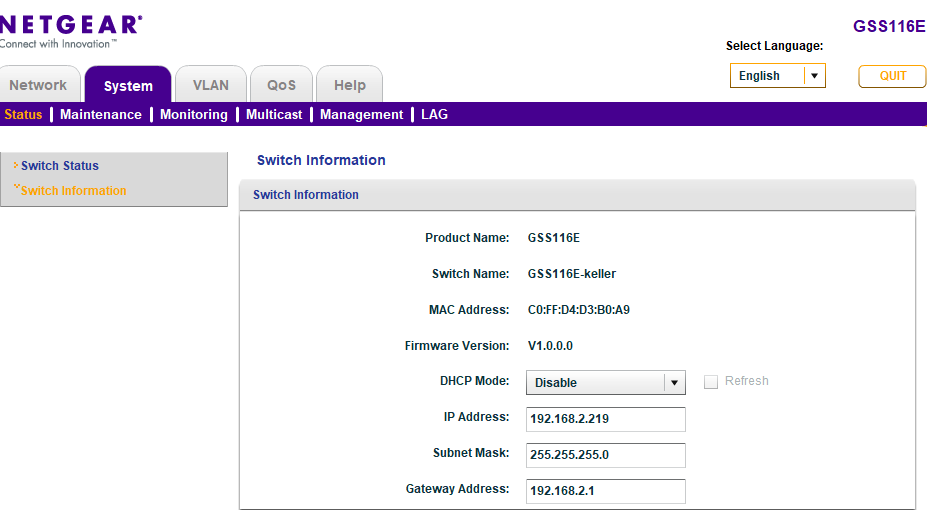Screen dimensions: 927x510
Task: Open the Network tab
Action: click(38, 85)
